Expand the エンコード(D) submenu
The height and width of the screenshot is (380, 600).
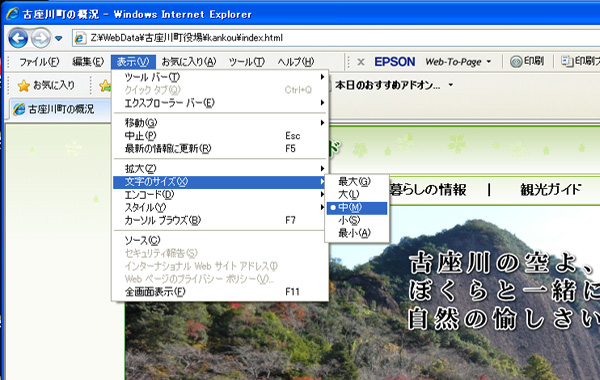coord(220,195)
